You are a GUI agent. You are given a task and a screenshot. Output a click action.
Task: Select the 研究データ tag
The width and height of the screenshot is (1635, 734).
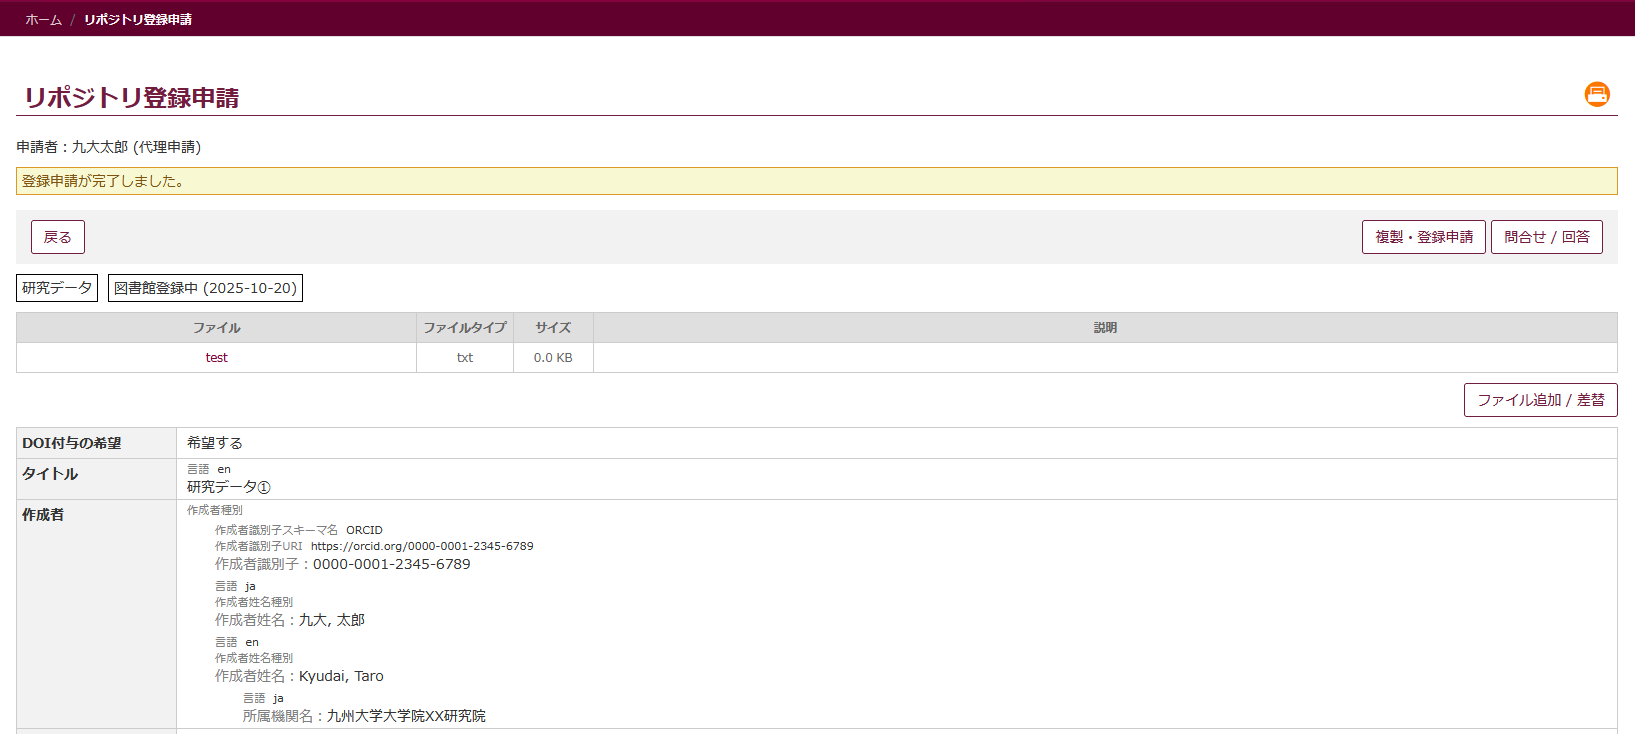click(x=57, y=288)
